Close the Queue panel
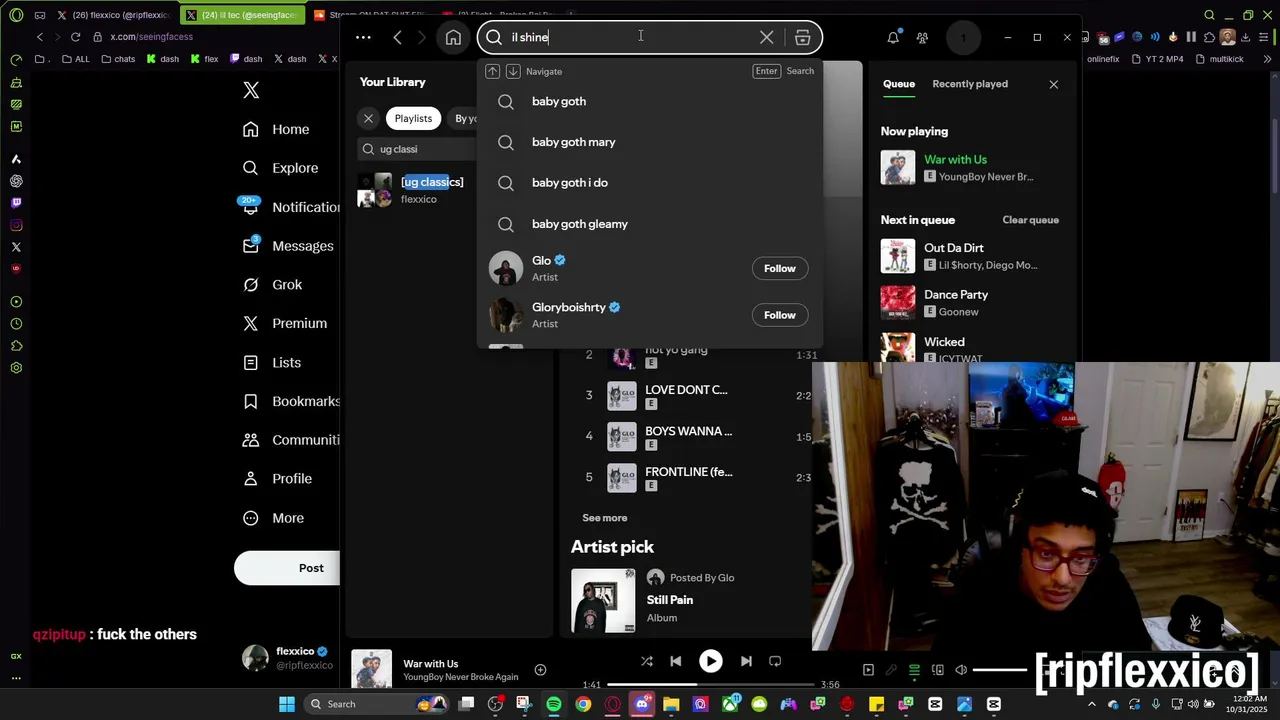This screenshot has width=1280, height=720. pos(1053,84)
